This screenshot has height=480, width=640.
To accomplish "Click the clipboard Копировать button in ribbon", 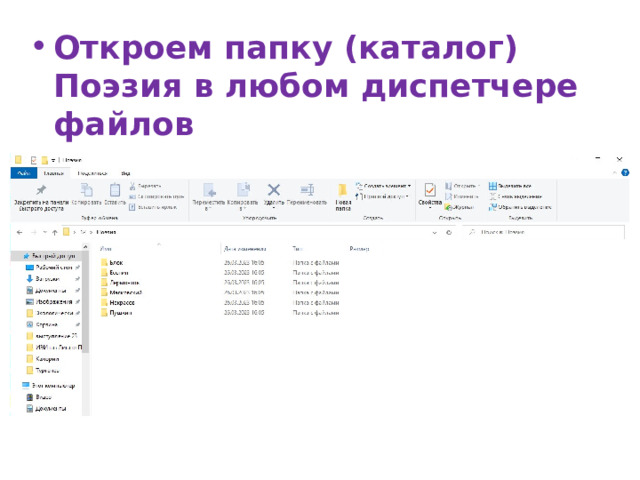I will (86, 194).
